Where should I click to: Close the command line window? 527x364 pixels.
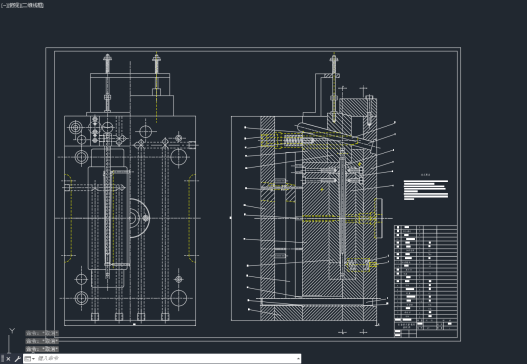click(x=8, y=359)
